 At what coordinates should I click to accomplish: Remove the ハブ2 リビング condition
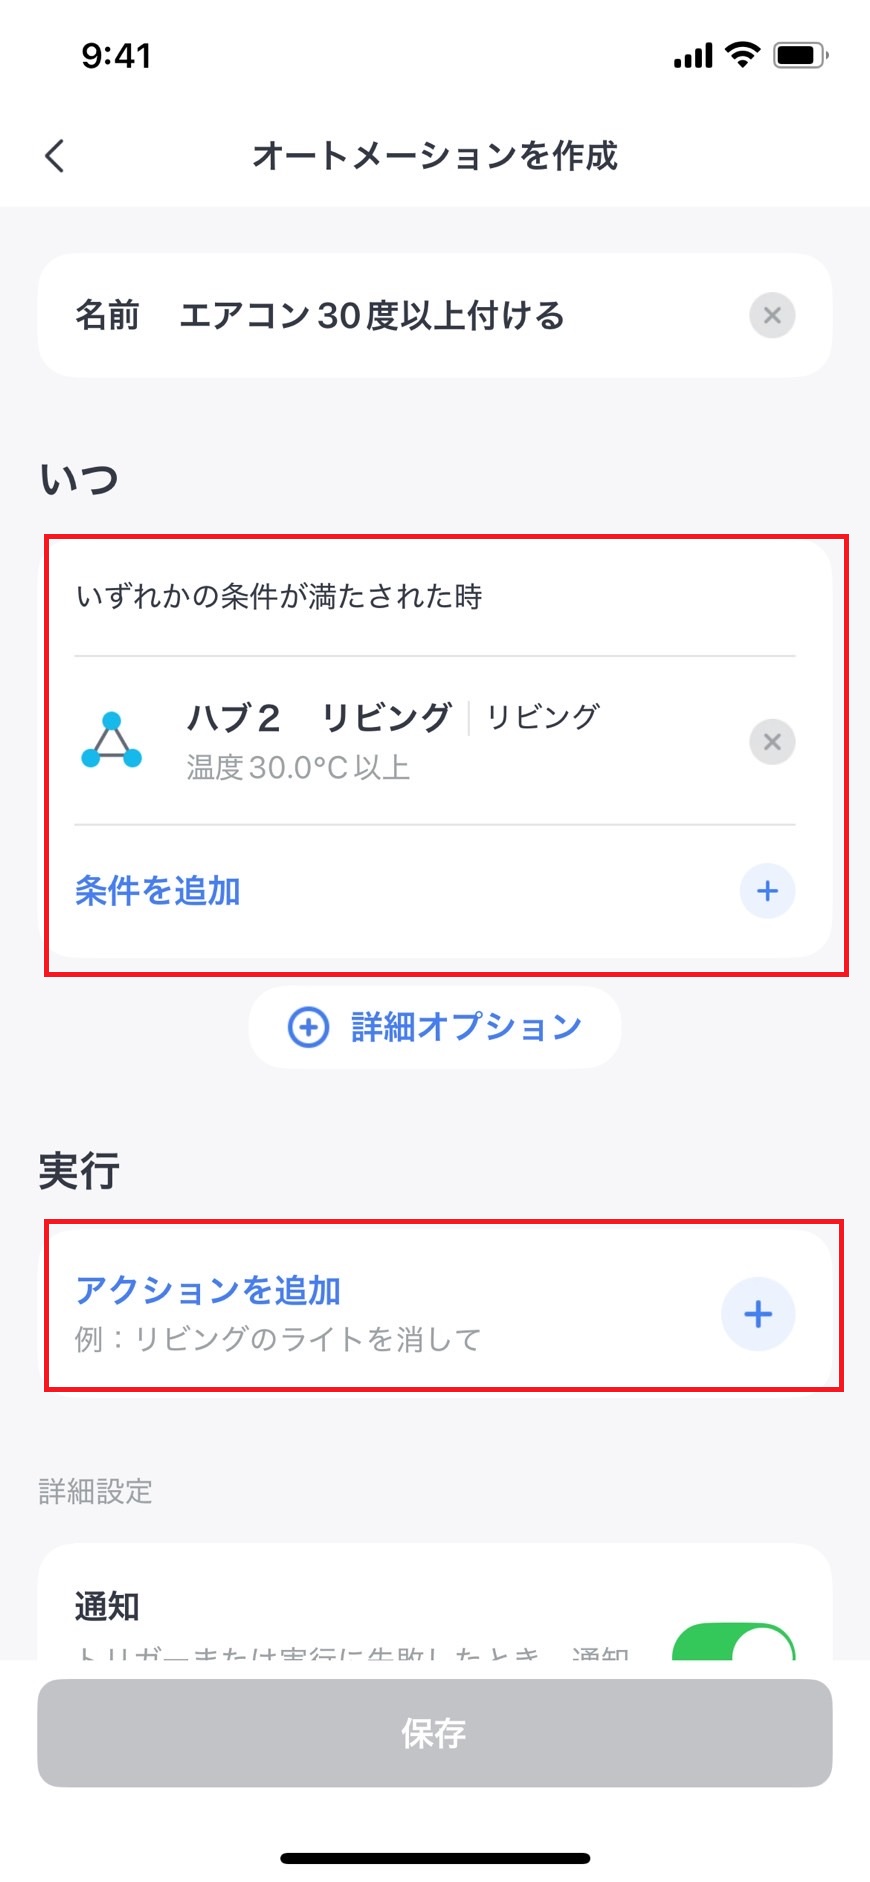(x=771, y=742)
